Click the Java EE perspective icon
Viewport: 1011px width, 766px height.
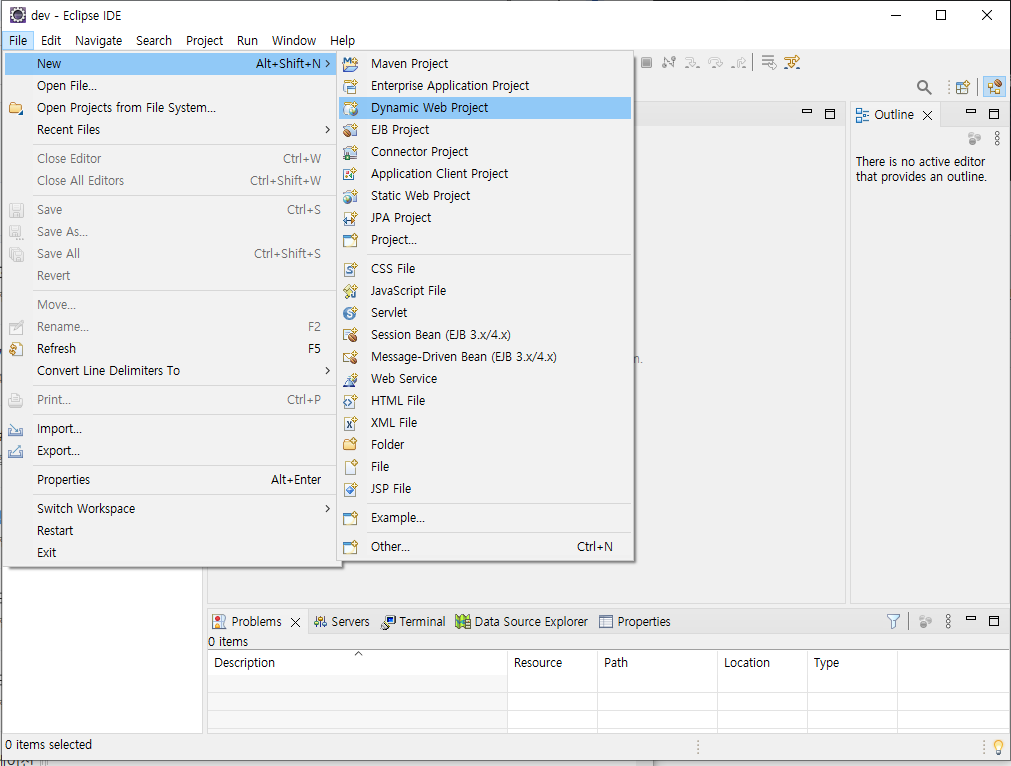coord(995,87)
